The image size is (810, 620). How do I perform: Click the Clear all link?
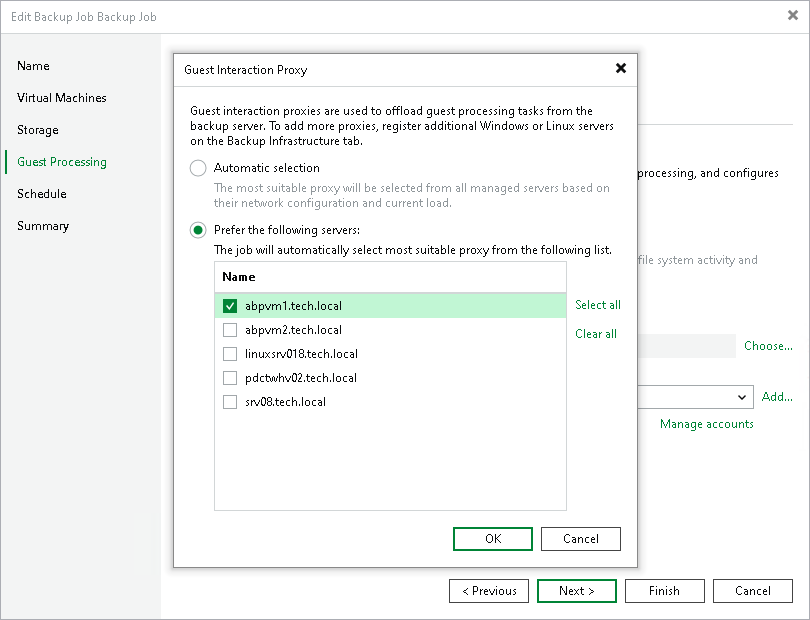(x=596, y=334)
